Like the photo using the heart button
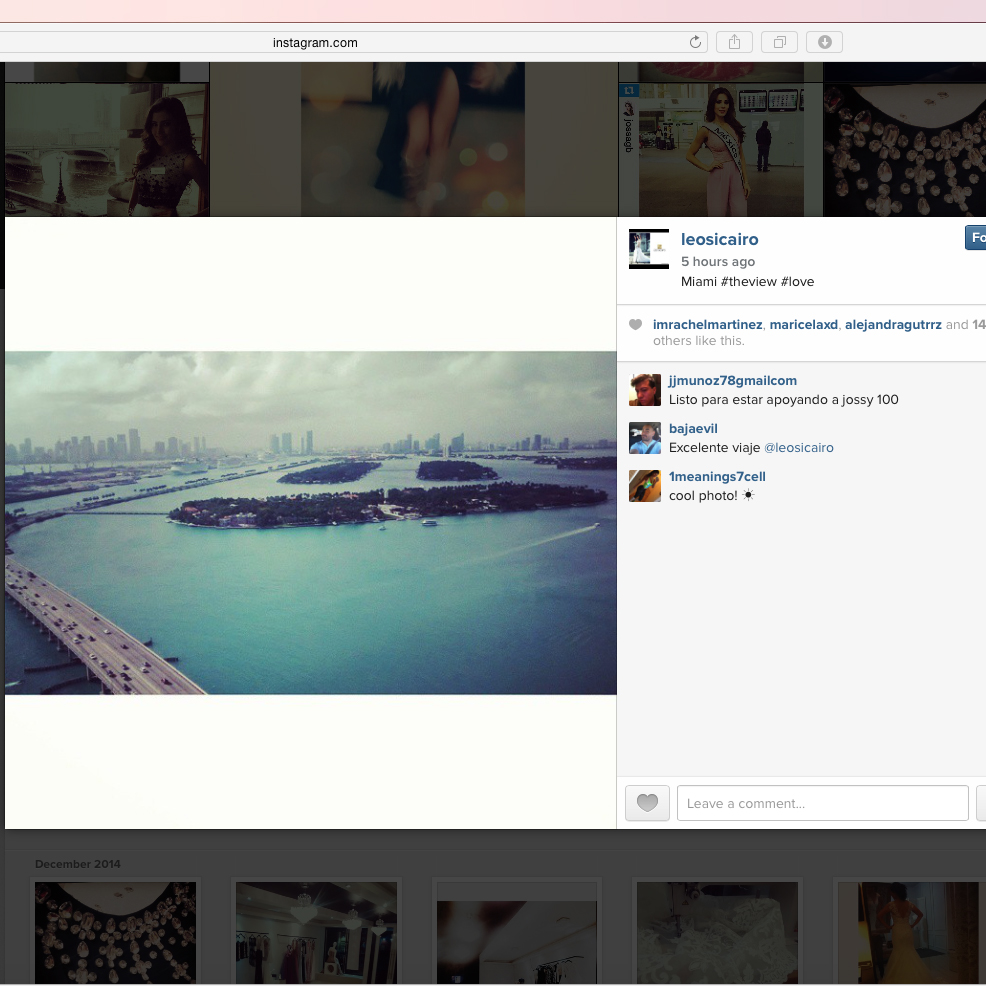986x986 pixels. [647, 803]
